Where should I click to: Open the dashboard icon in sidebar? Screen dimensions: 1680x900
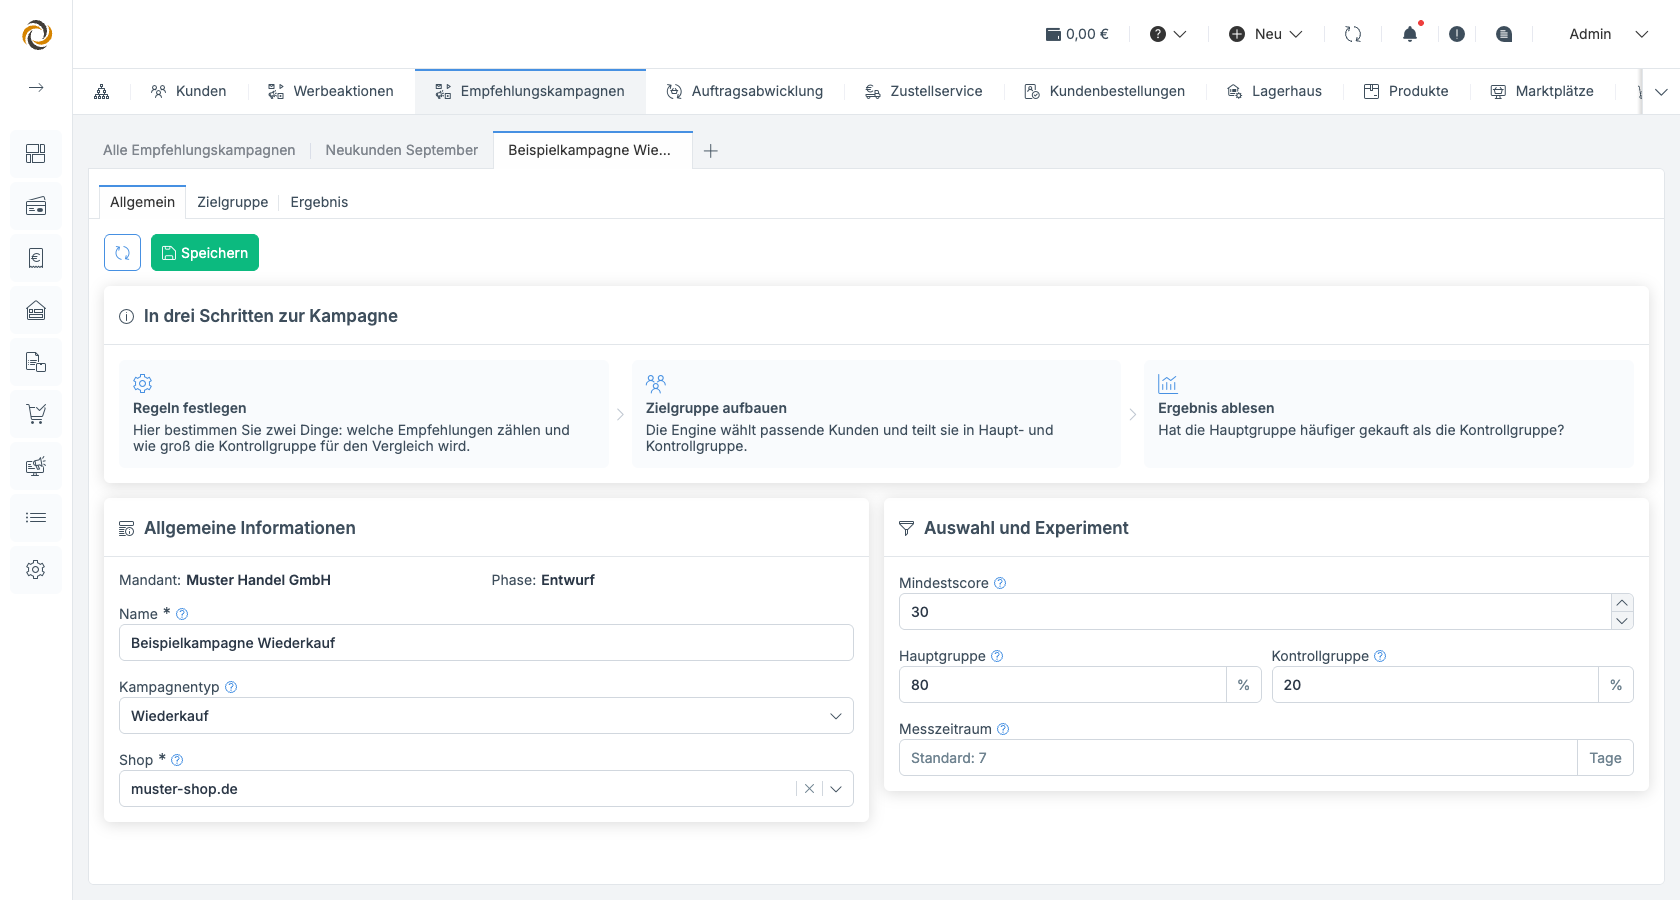pos(36,153)
